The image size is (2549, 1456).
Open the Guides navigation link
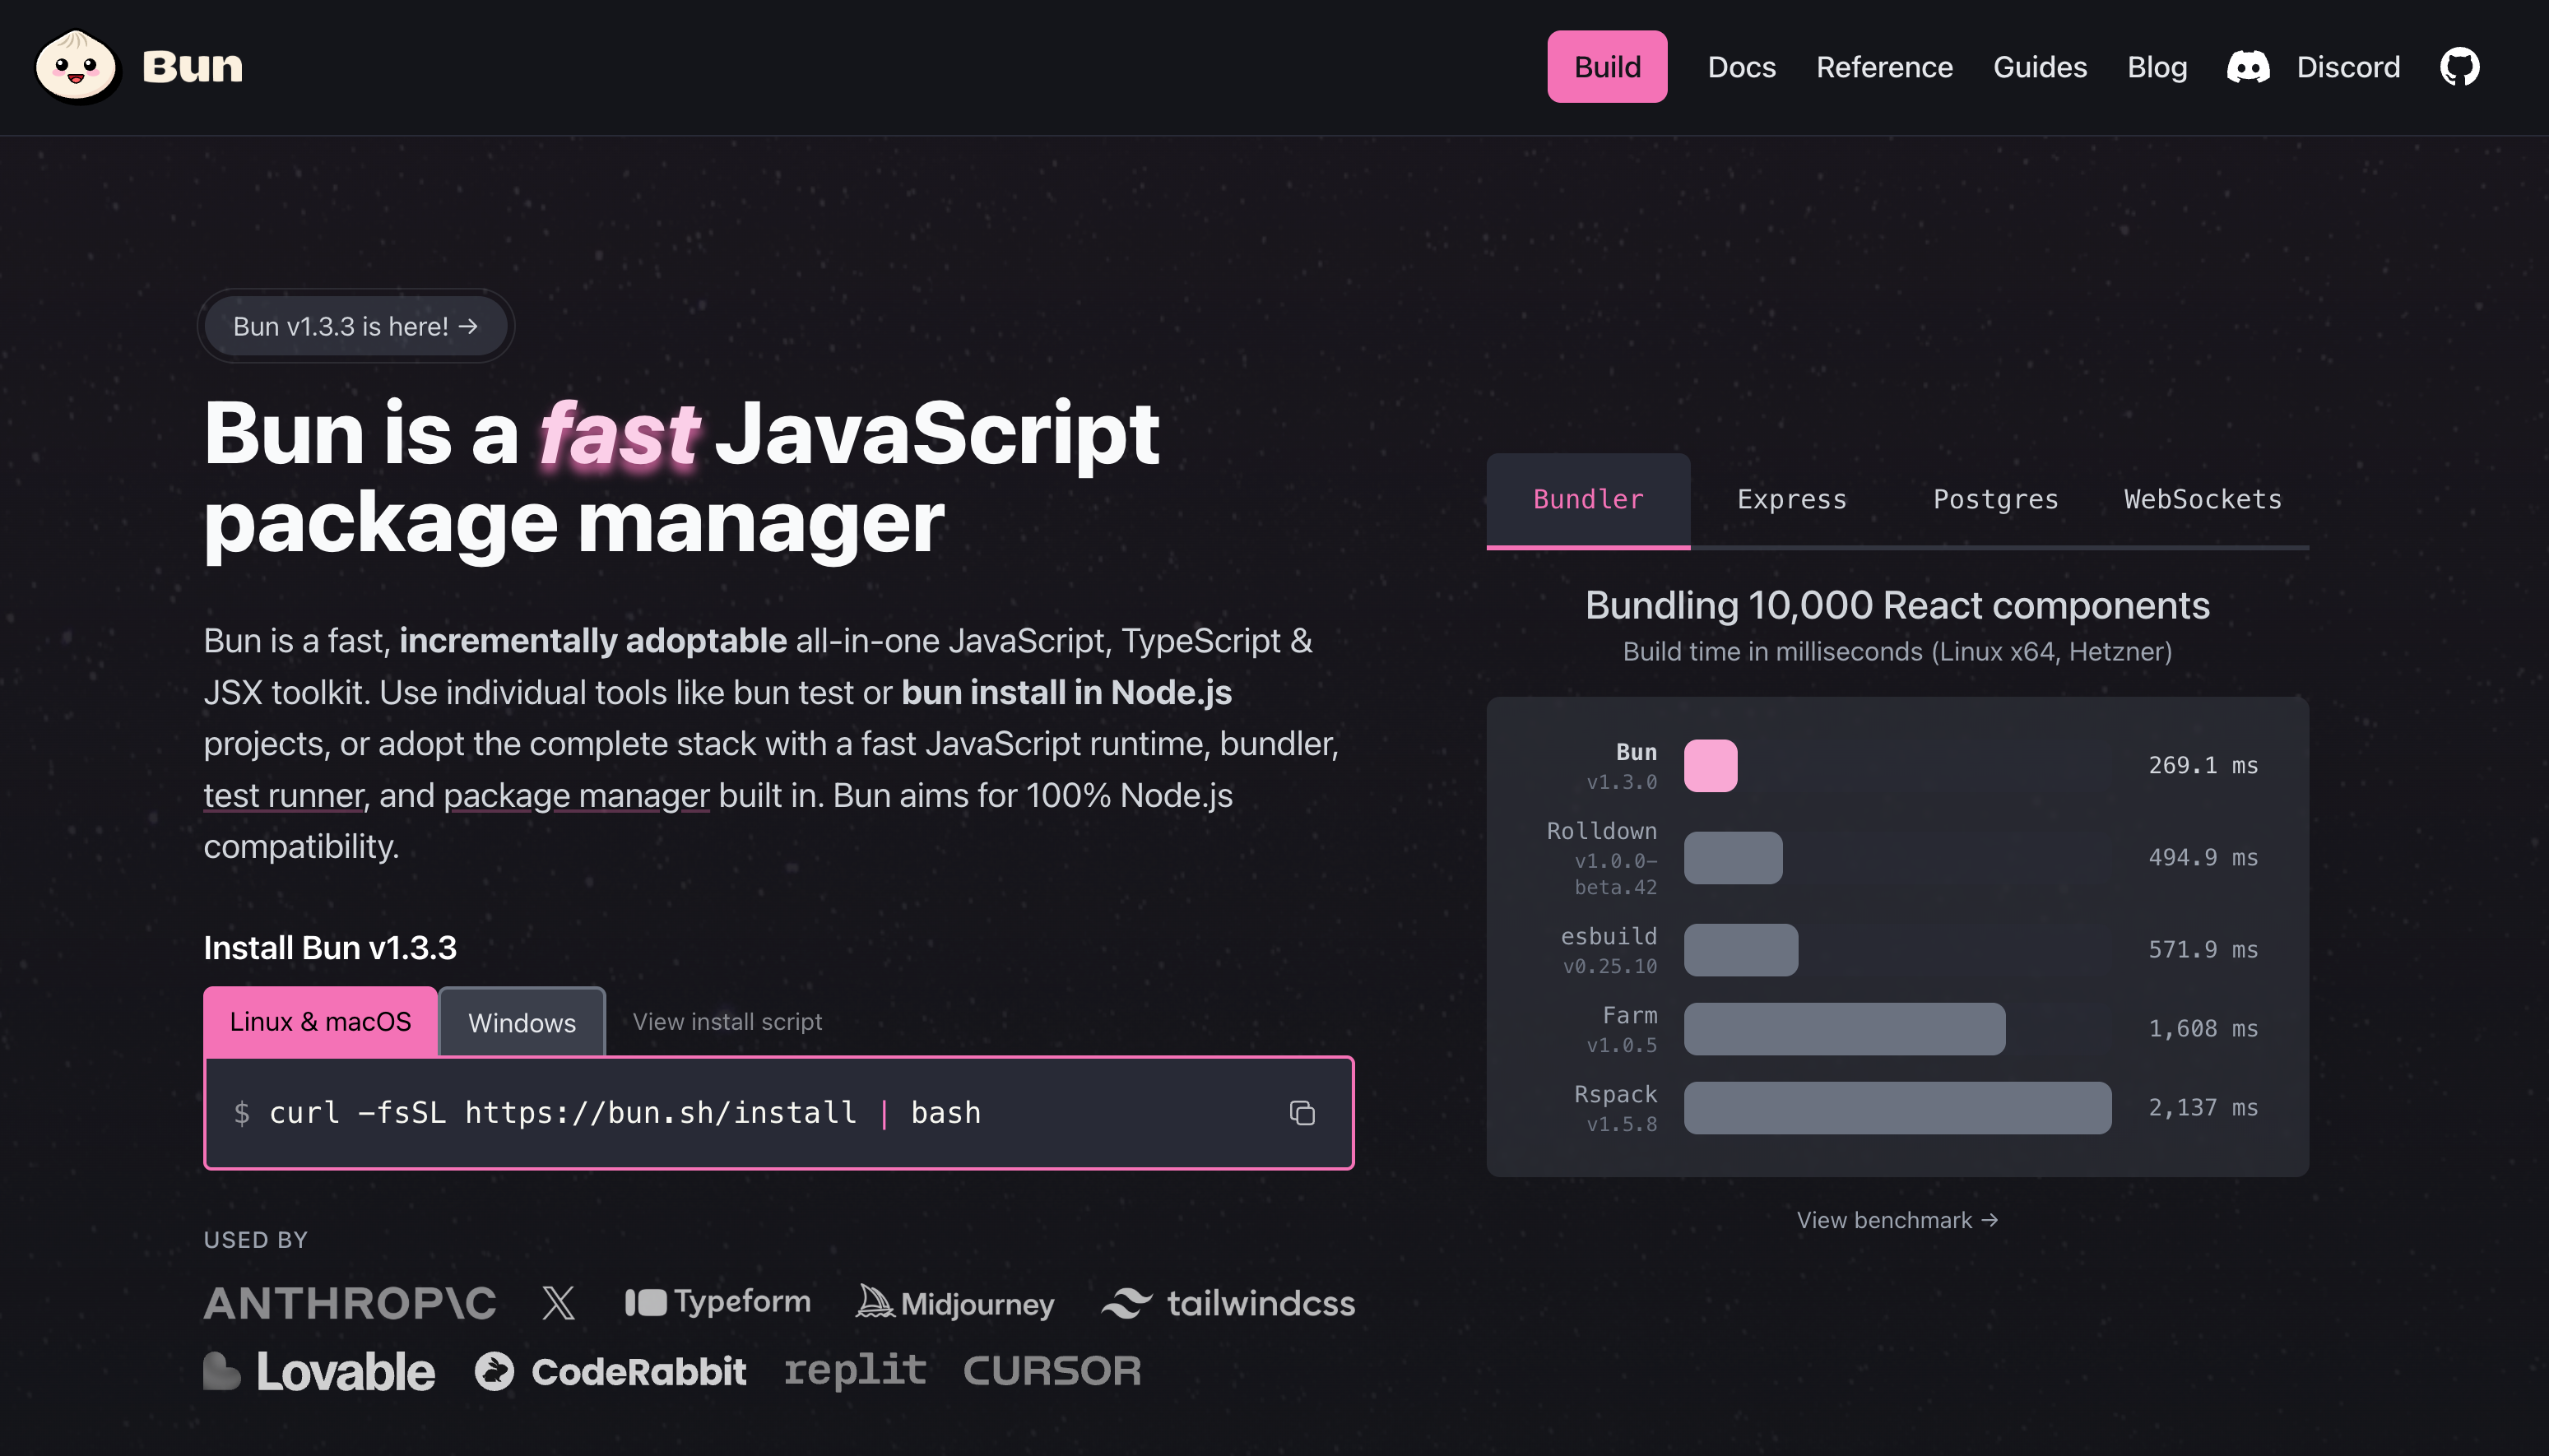point(2039,67)
